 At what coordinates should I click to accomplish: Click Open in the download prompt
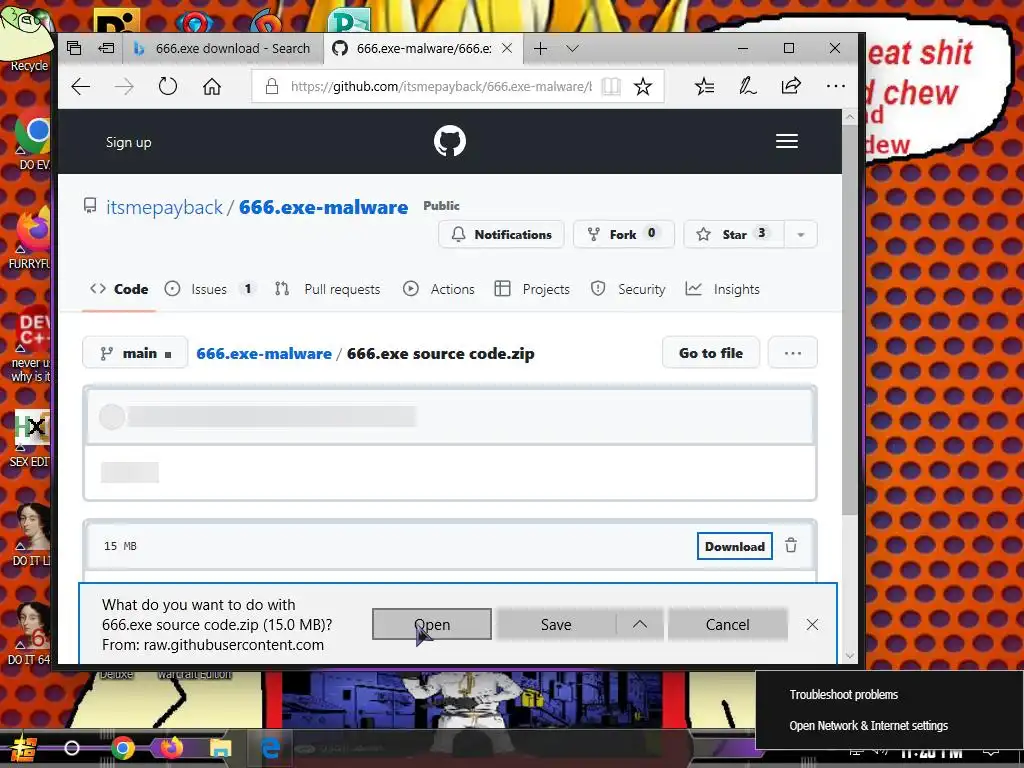tap(432, 624)
